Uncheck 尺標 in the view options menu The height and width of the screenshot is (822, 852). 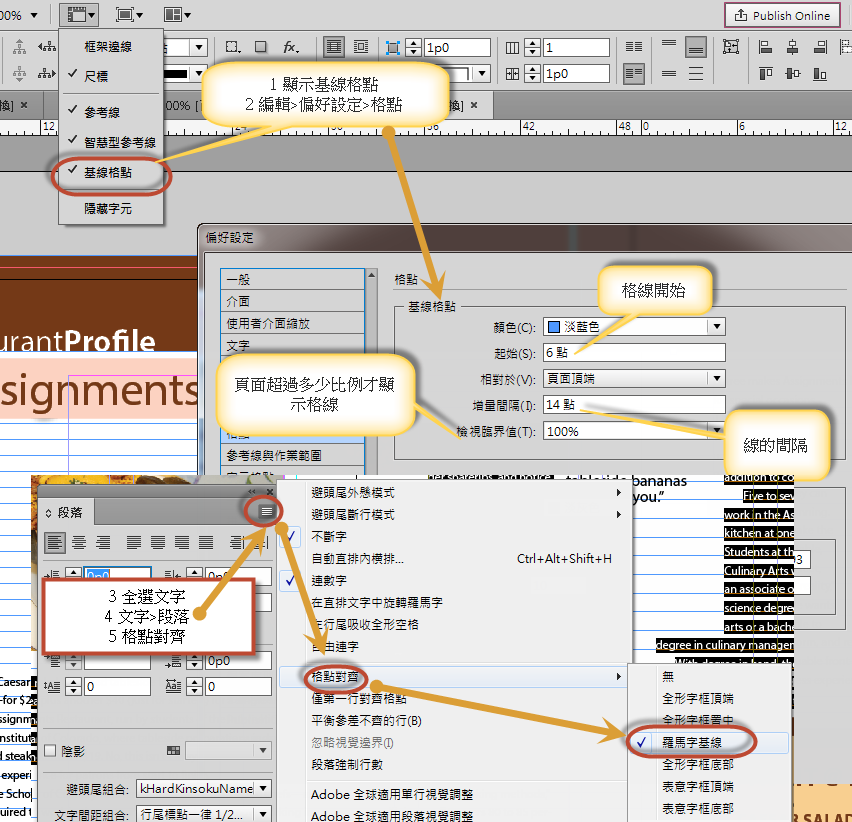(111, 77)
